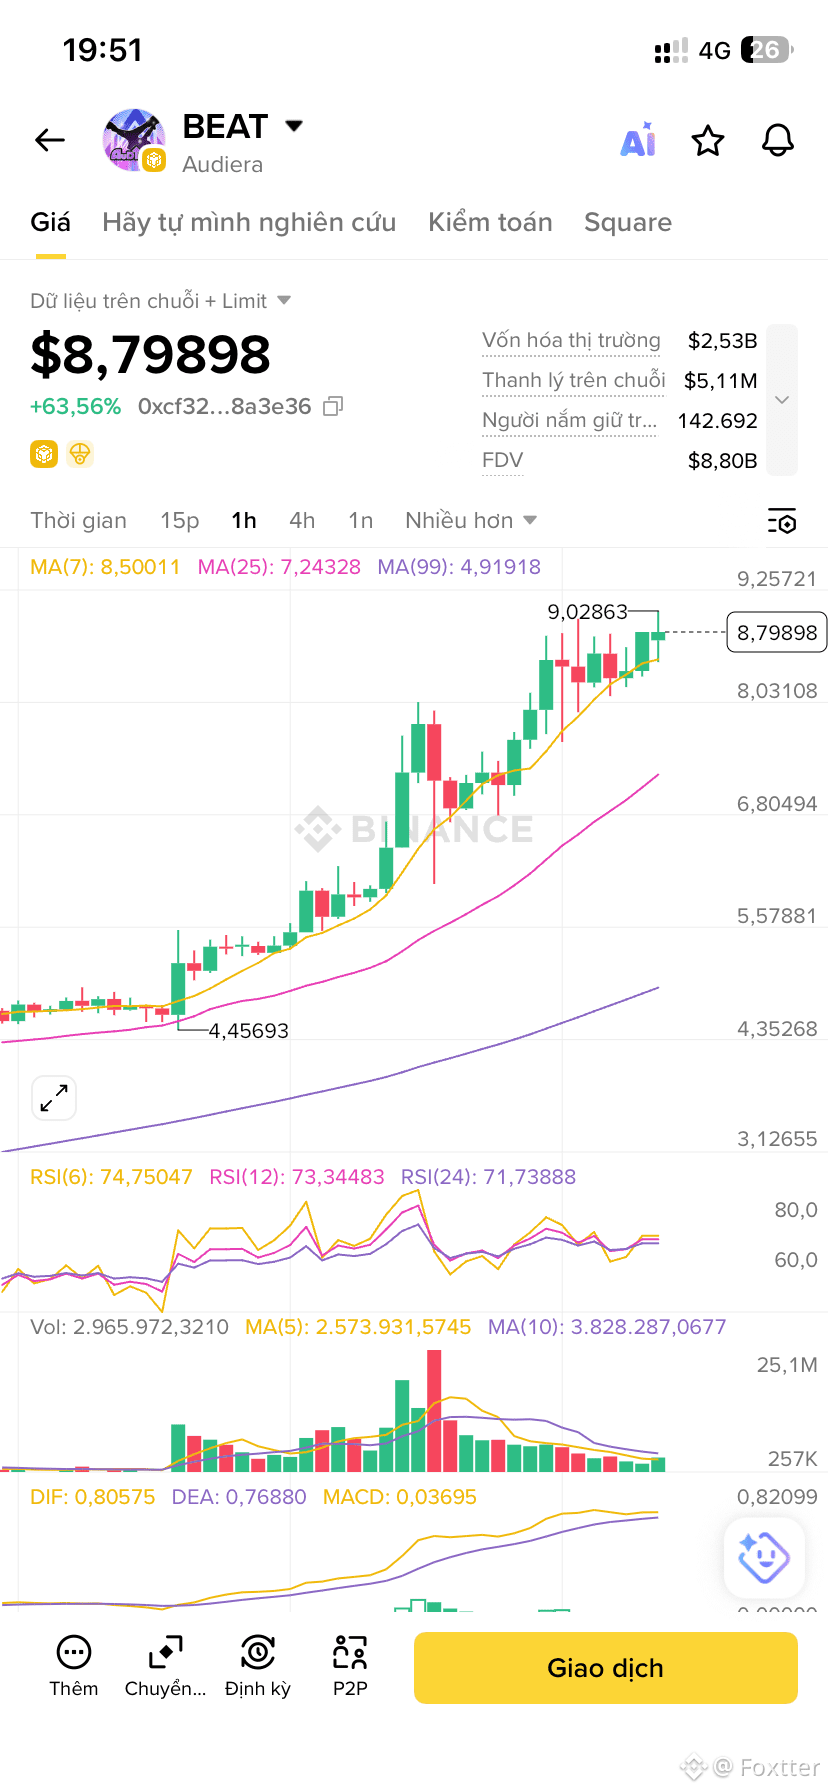828x1792 pixels.
Task: Tap the MA(7) indicator value
Action: tap(105, 567)
